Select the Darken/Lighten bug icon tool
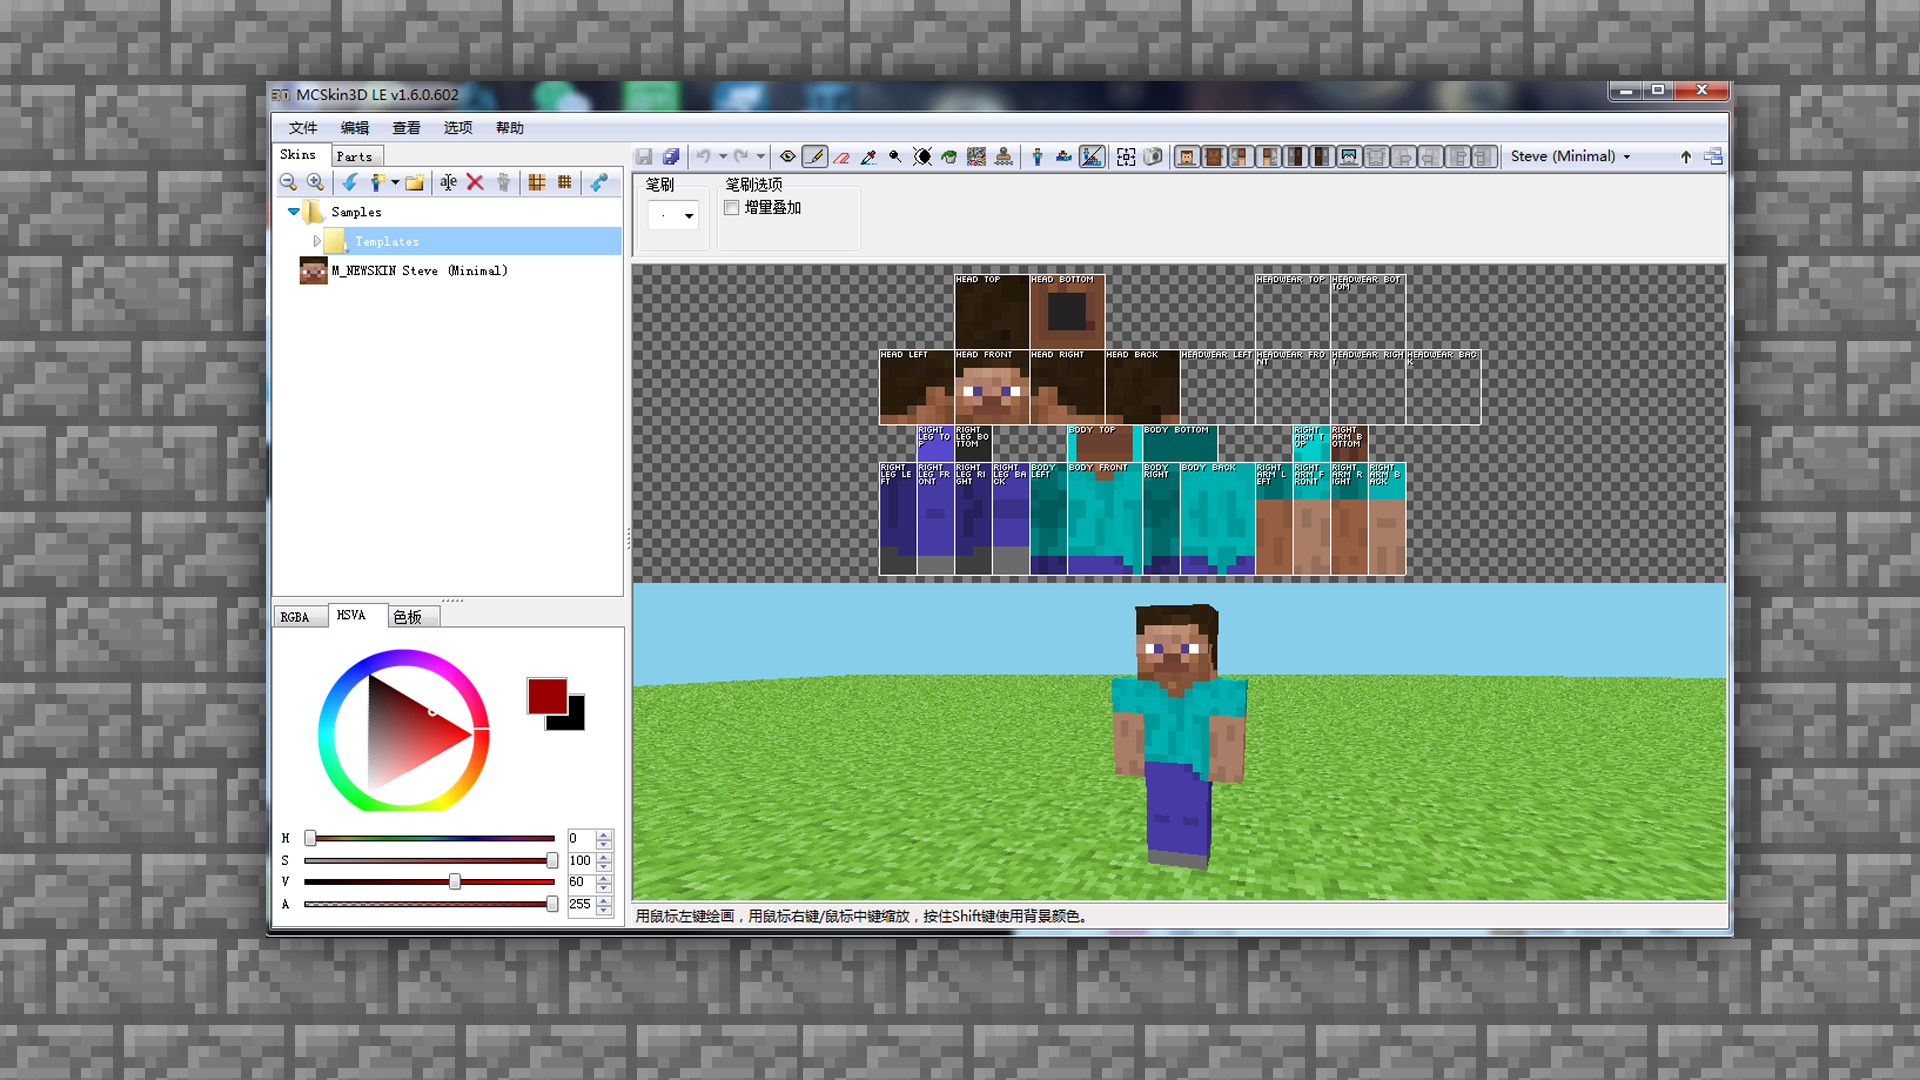Screen dimensions: 1920x1080 922,157
